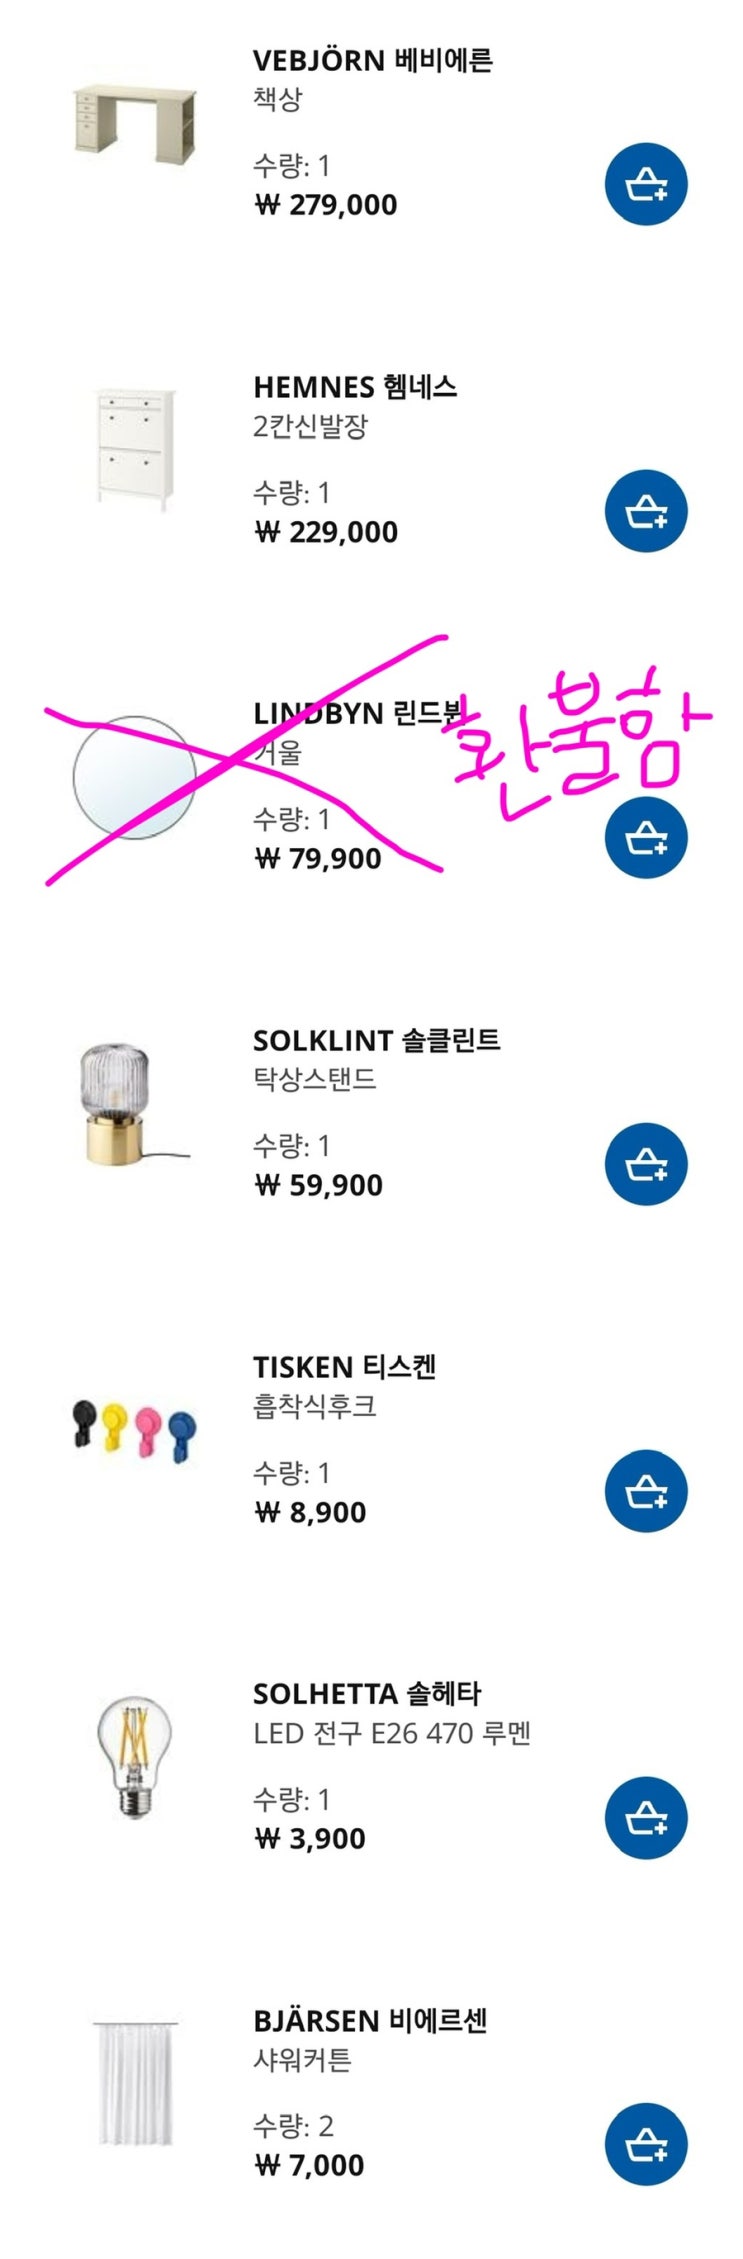This screenshot has width=743, height=2259.
Task: Add SOLKLINT table lamp to cart
Action: click(646, 1164)
